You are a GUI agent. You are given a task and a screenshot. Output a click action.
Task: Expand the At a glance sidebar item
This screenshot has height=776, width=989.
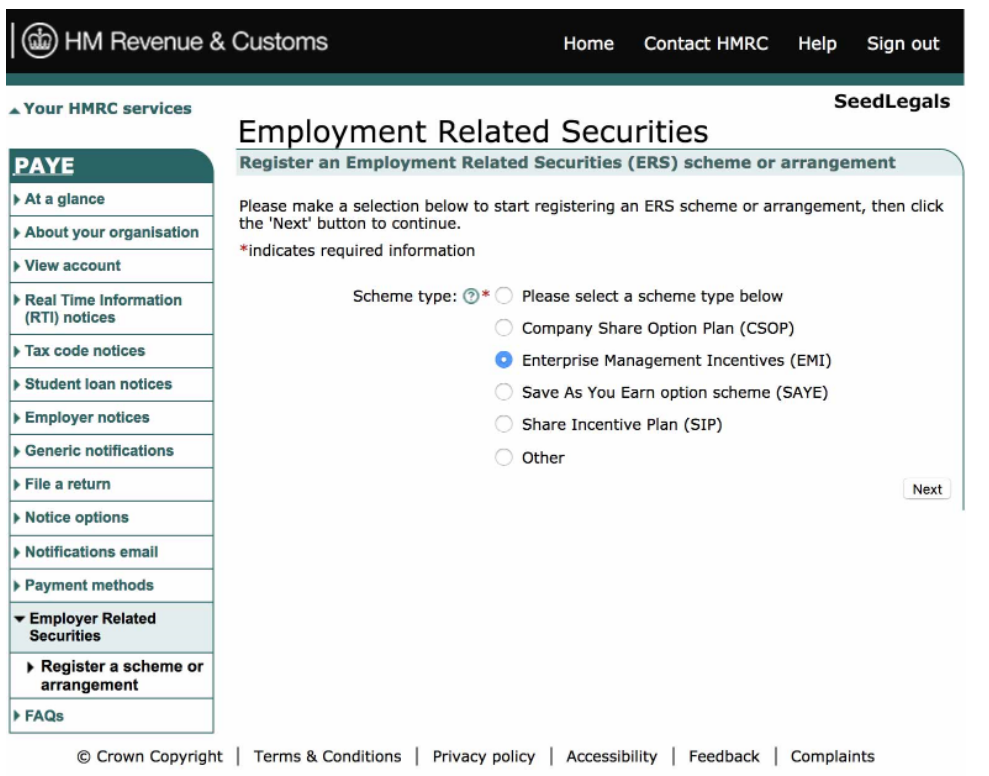64,199
